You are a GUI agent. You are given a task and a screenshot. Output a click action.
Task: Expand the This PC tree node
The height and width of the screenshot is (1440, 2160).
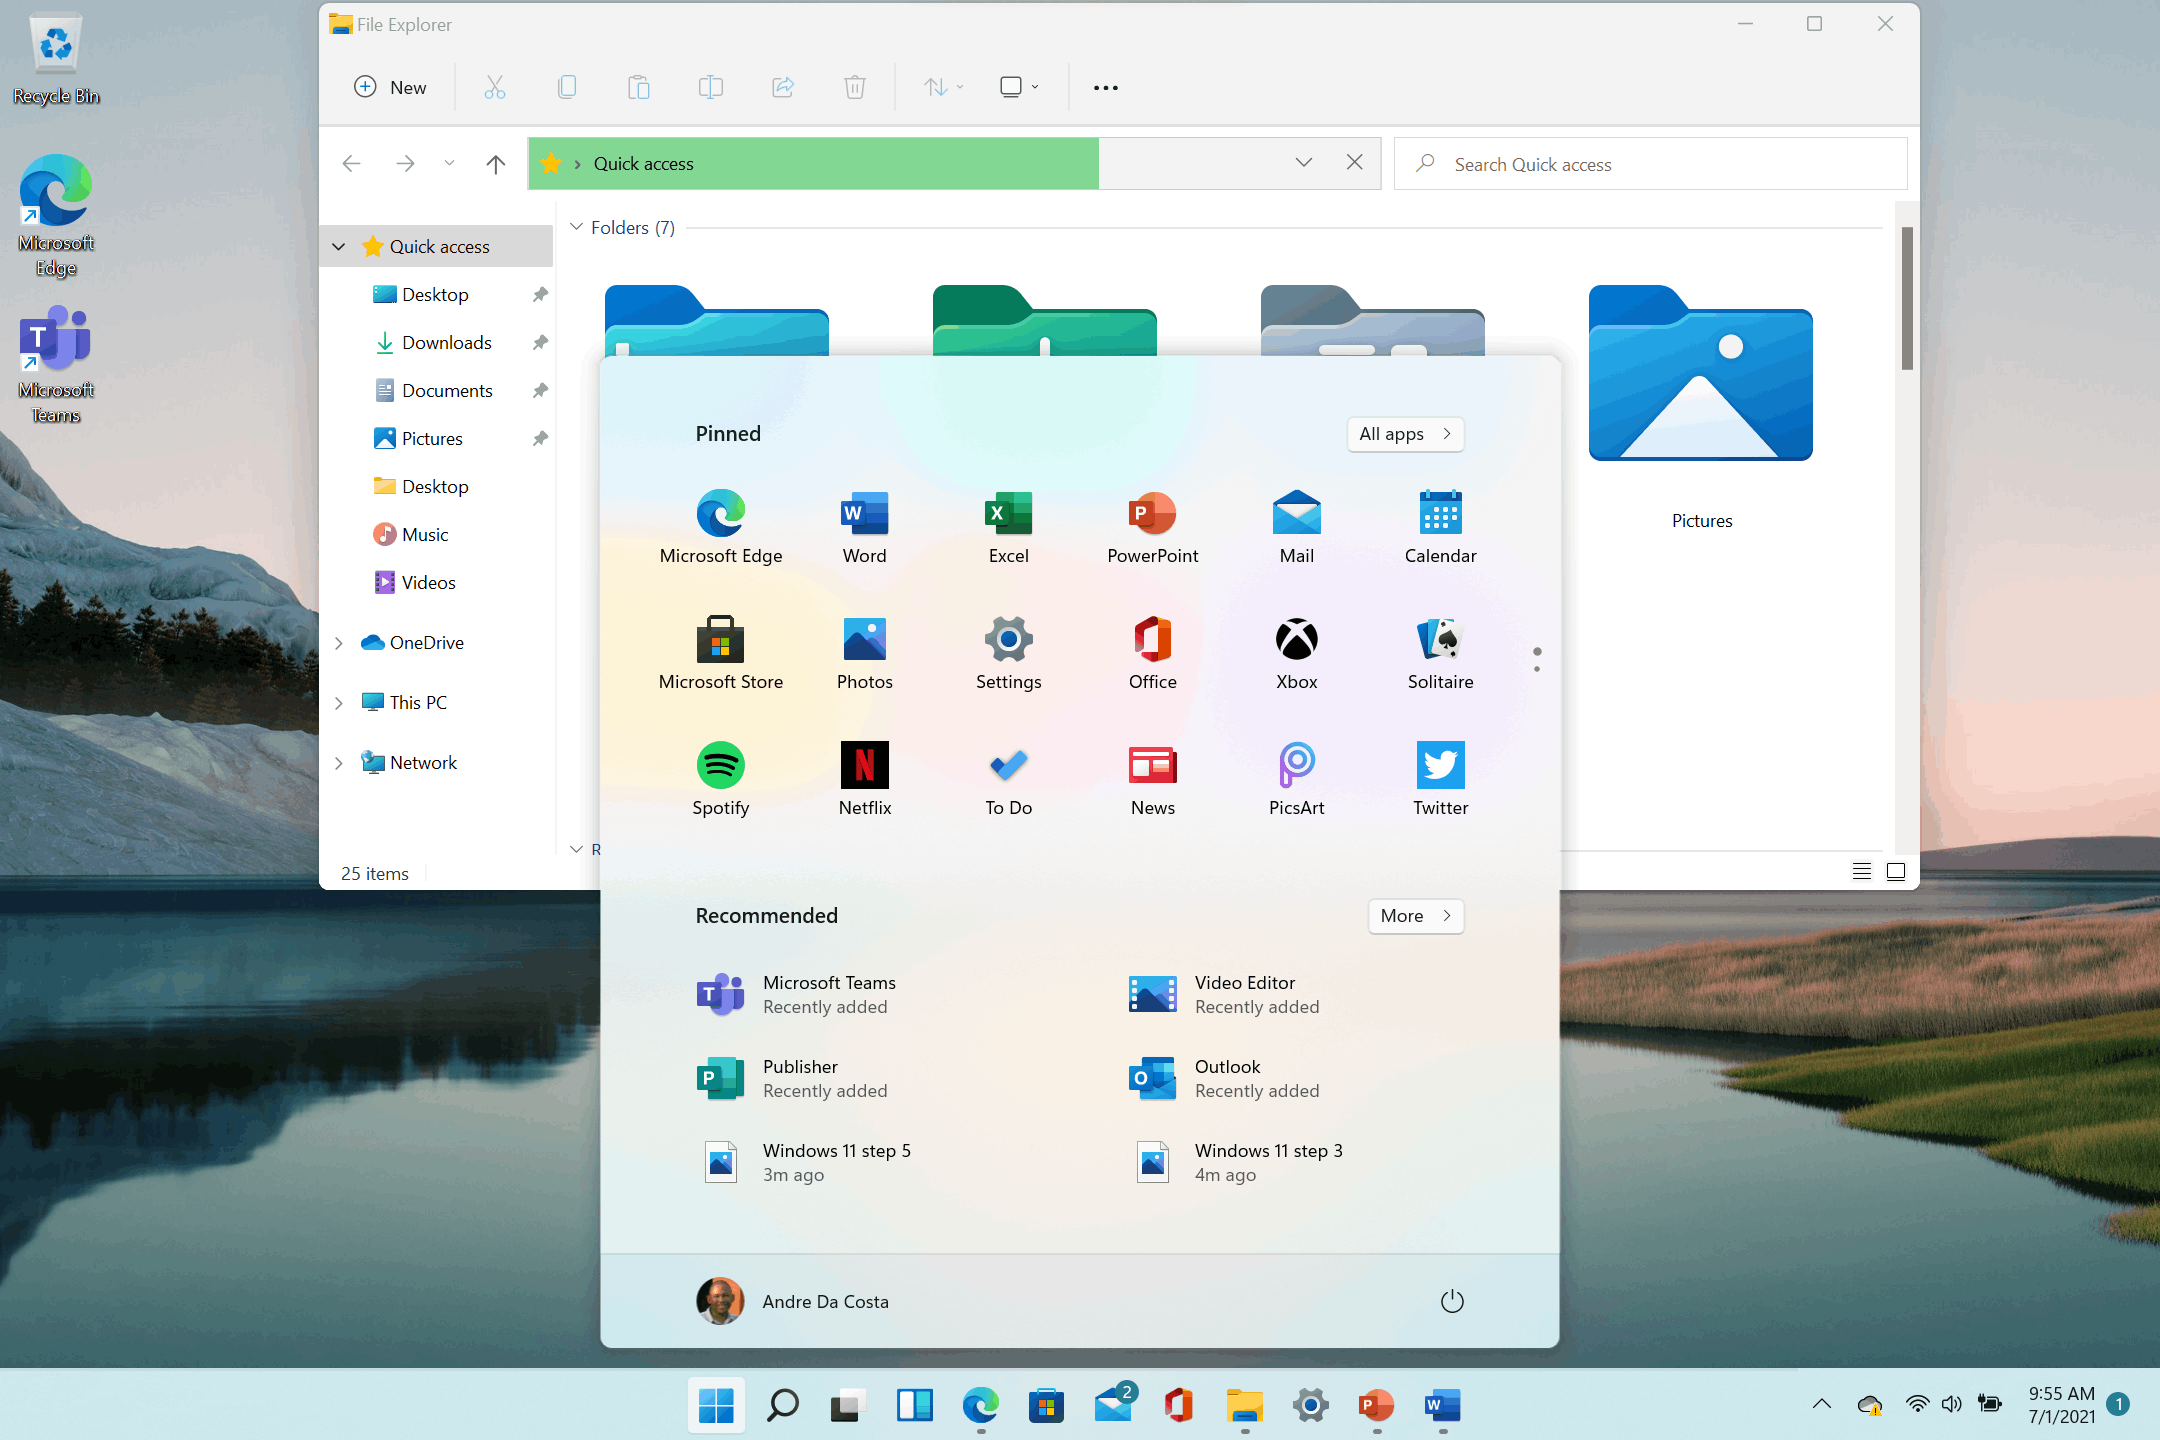[339, 703]
